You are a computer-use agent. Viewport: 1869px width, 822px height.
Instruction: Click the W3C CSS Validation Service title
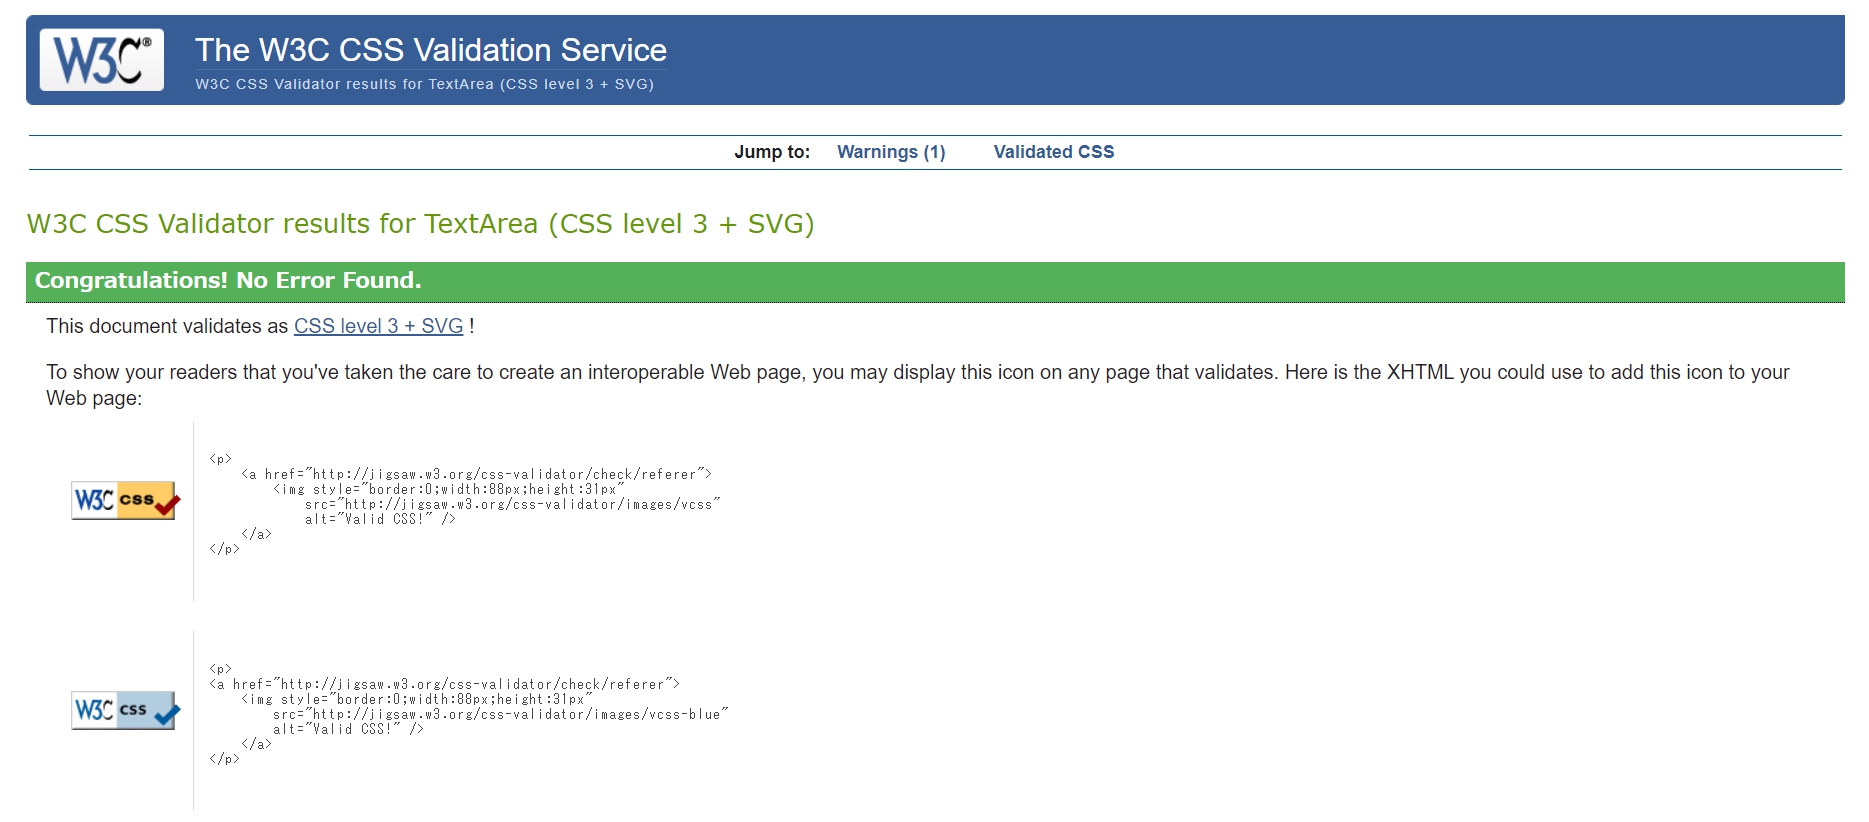pyautogui.click(x=430, y=50)
